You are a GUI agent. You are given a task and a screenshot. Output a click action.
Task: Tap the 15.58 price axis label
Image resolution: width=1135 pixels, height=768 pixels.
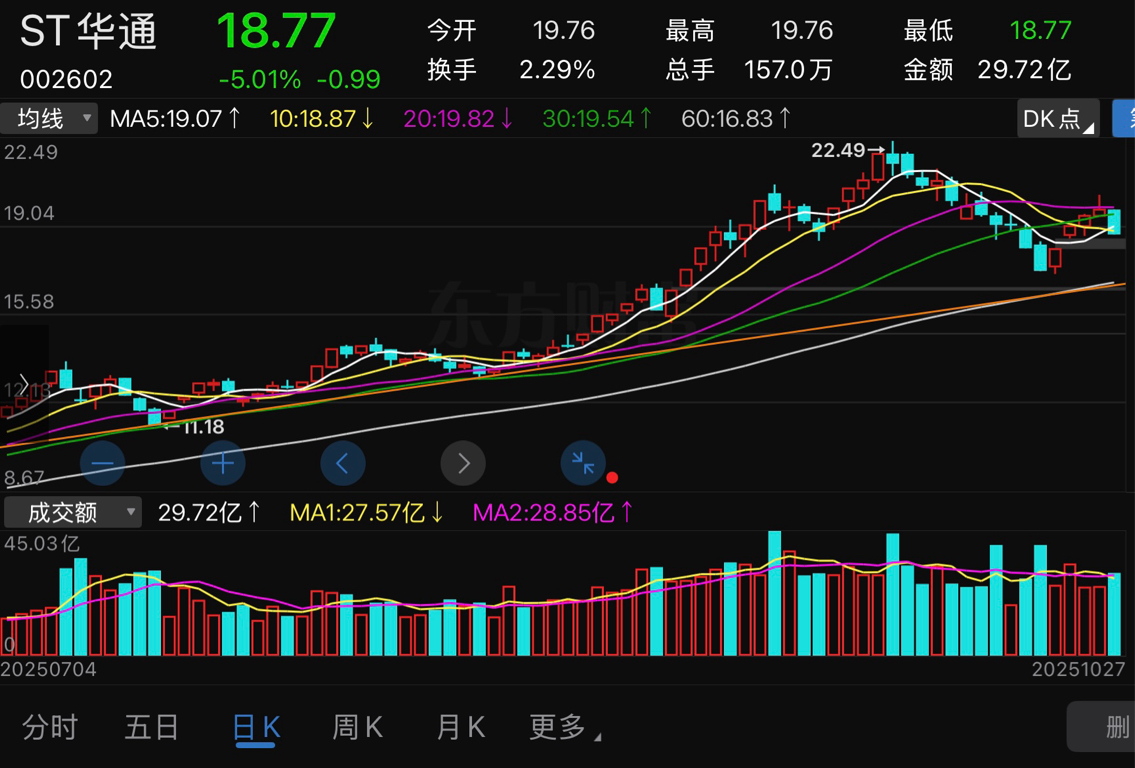[x=29, y=302]
